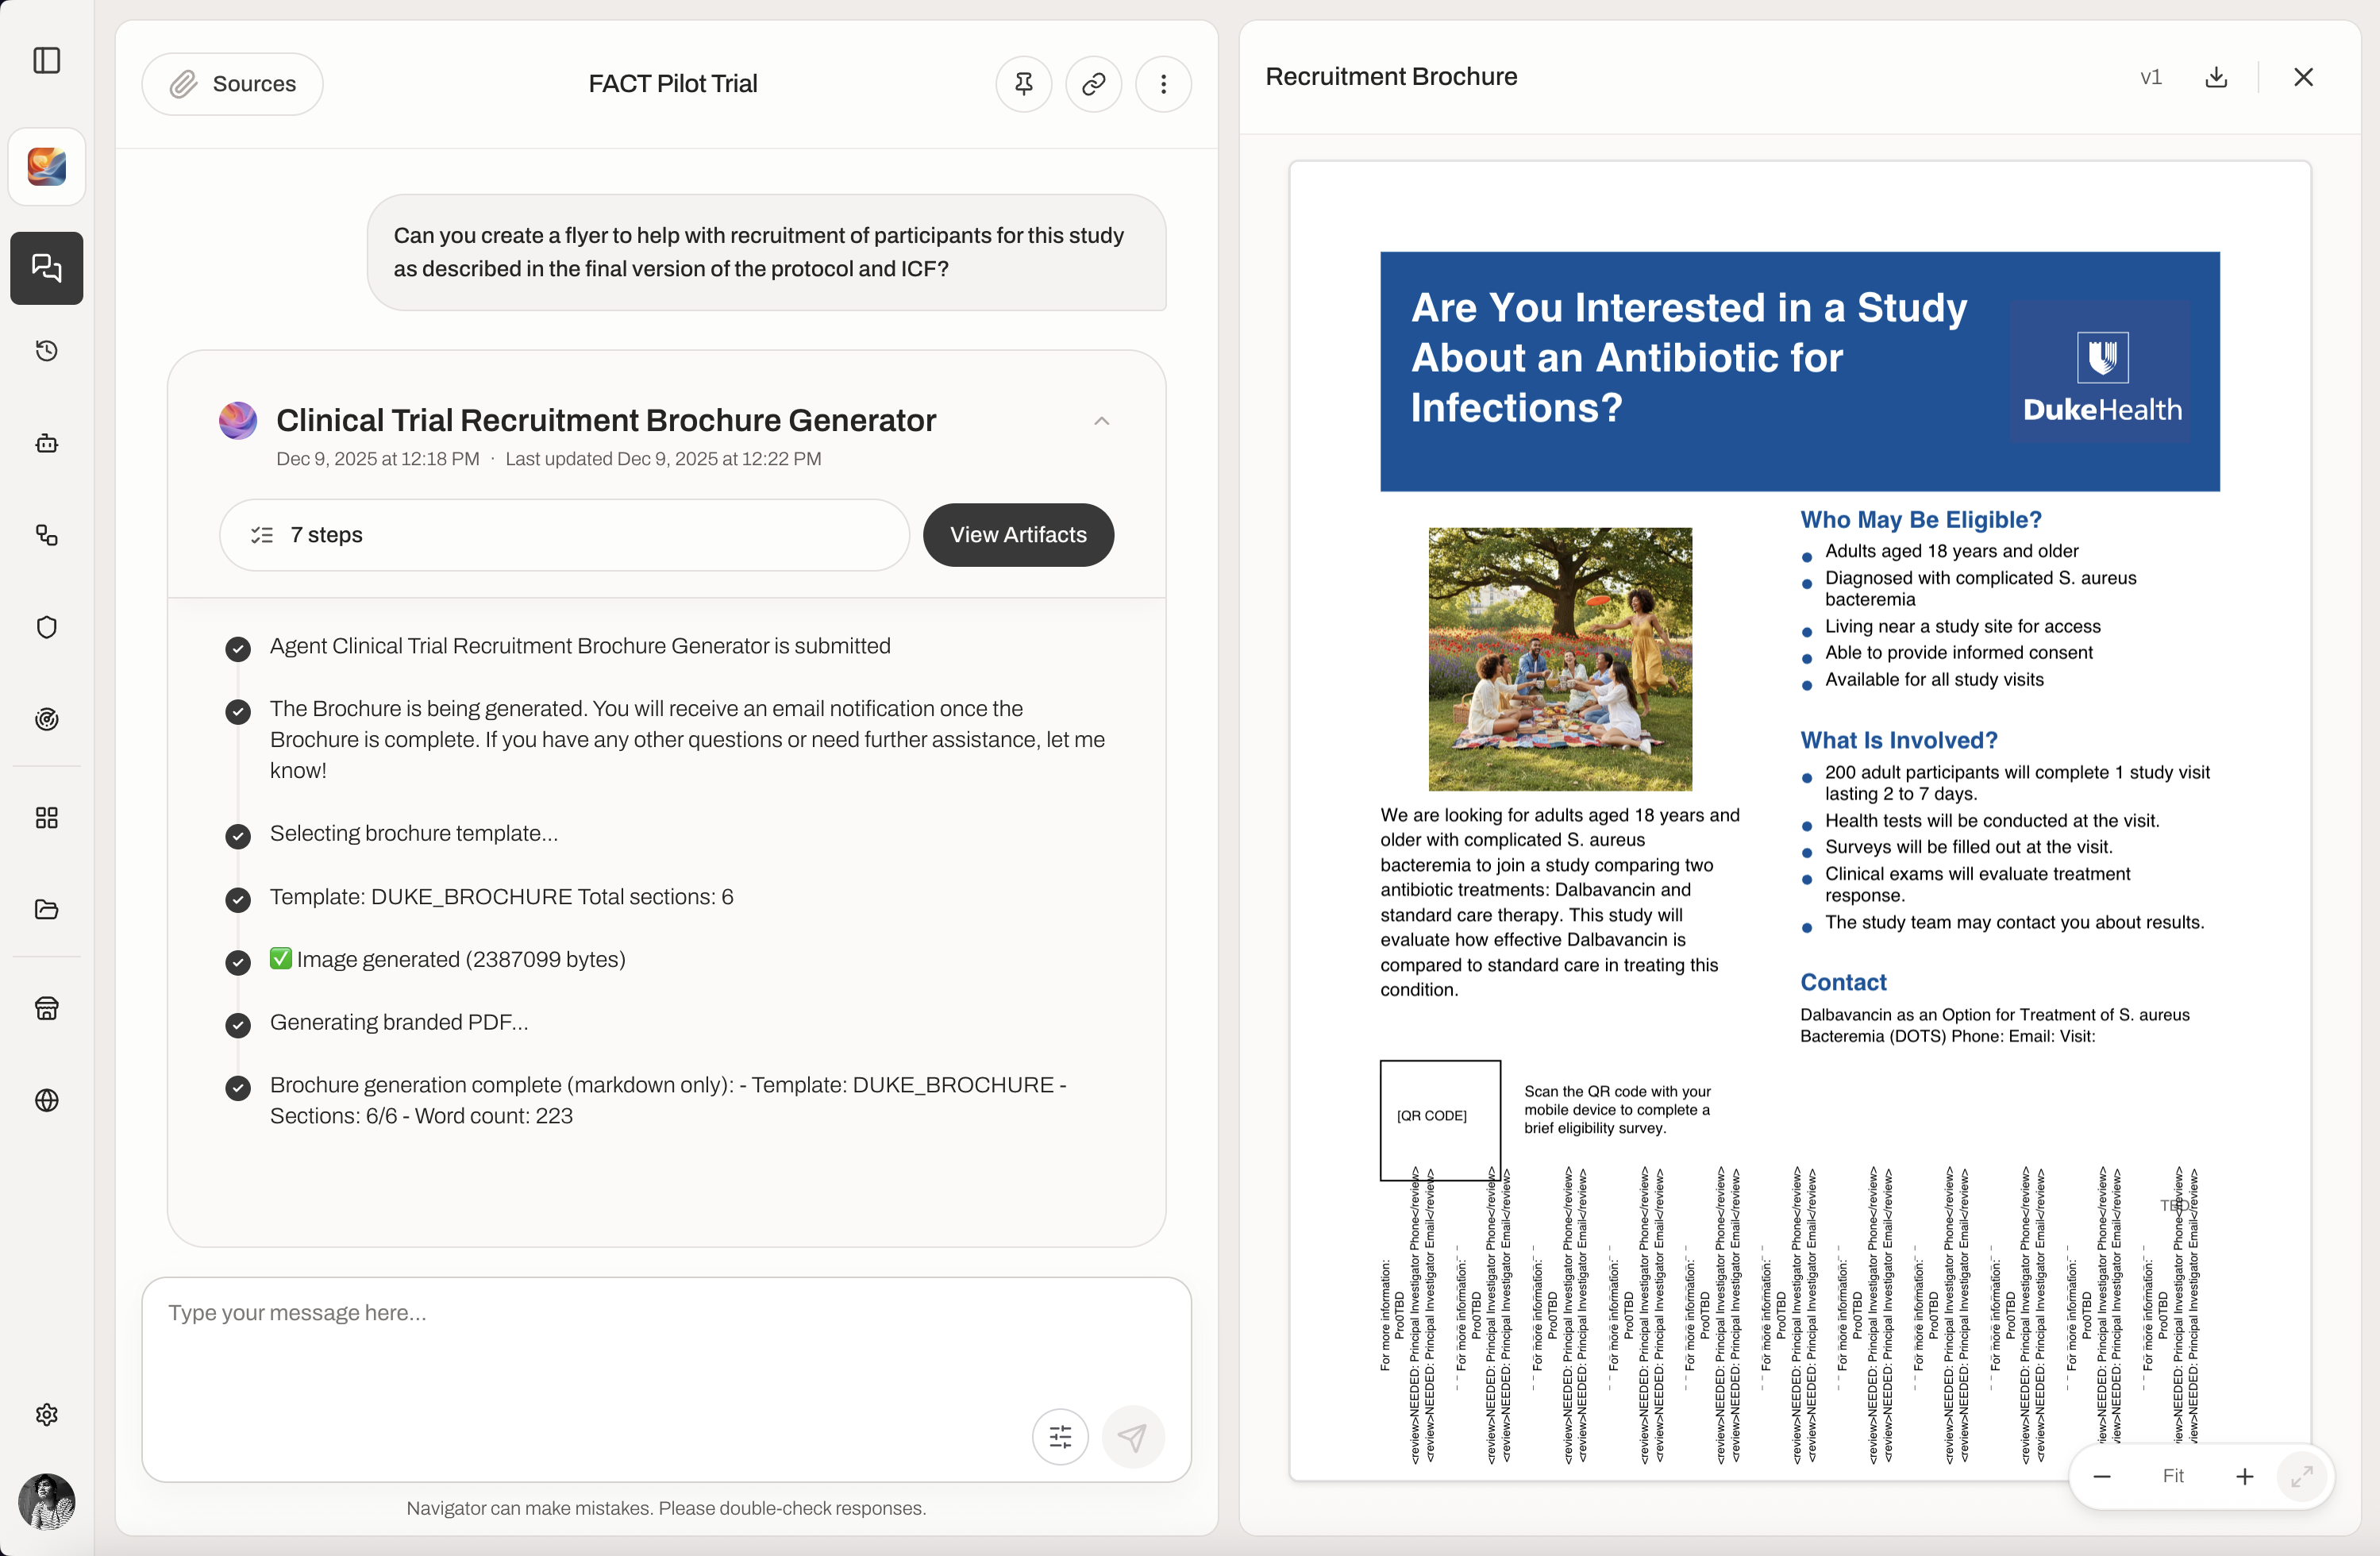This screenshot has height=1556, width=2380.
Task: Pin the FACT Pilot Trial chat
Action: pyautogui.click(x=1023, y=84)
